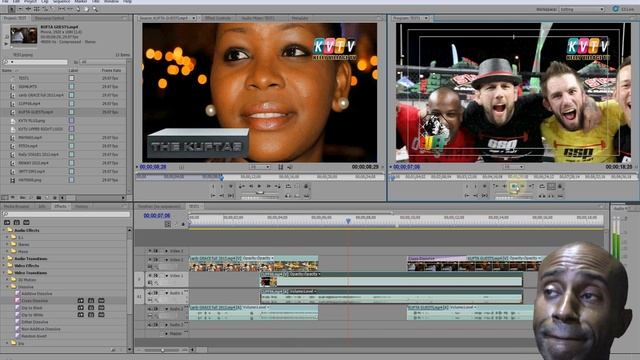Click the Lift button in the Program monitor
Image resolution: width=640 pixels, height=360 pixels.
coord(542,196)
